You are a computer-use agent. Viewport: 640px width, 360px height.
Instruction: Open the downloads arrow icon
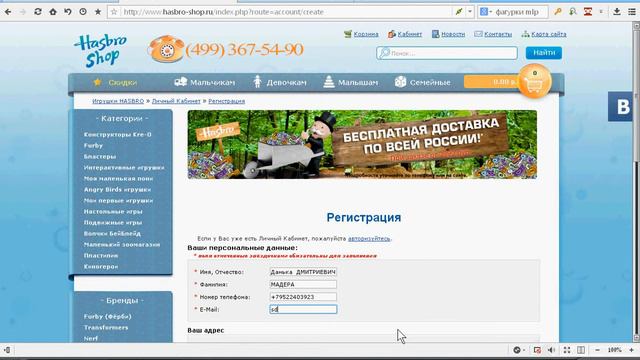617,12
